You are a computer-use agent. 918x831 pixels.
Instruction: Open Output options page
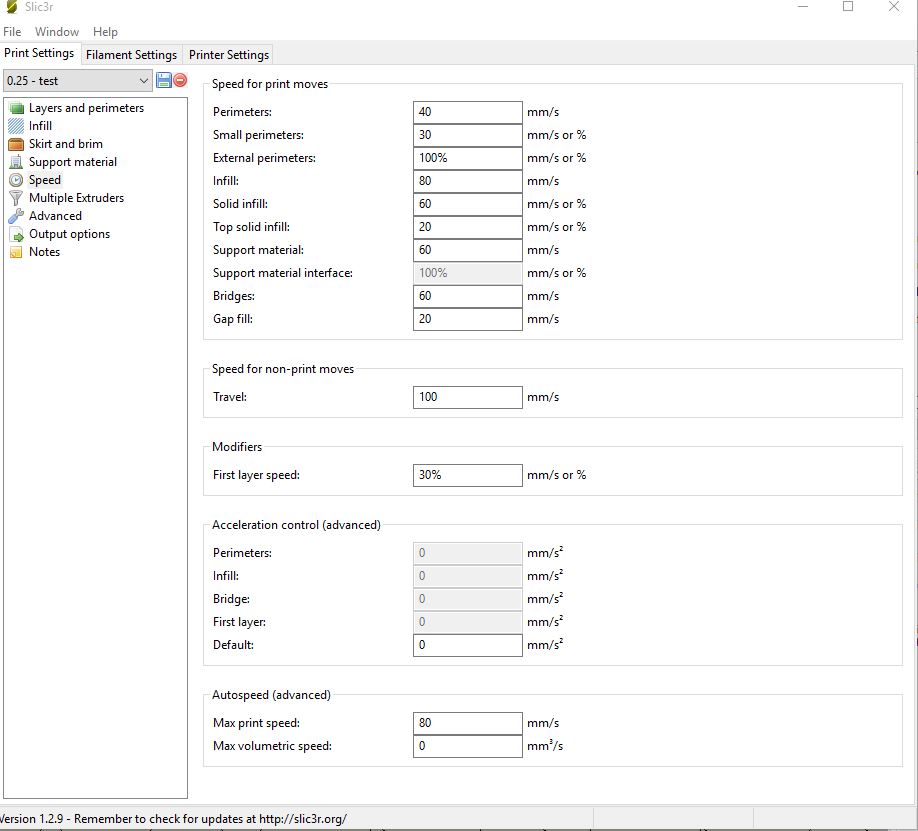tap(69, 234)
